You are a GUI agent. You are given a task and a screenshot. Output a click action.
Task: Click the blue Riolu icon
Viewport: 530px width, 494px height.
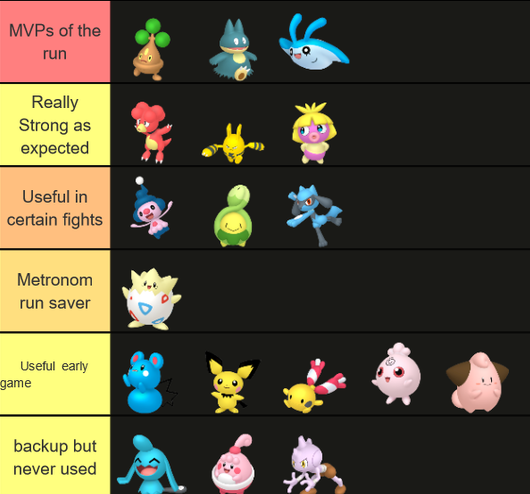coord(314,215)
